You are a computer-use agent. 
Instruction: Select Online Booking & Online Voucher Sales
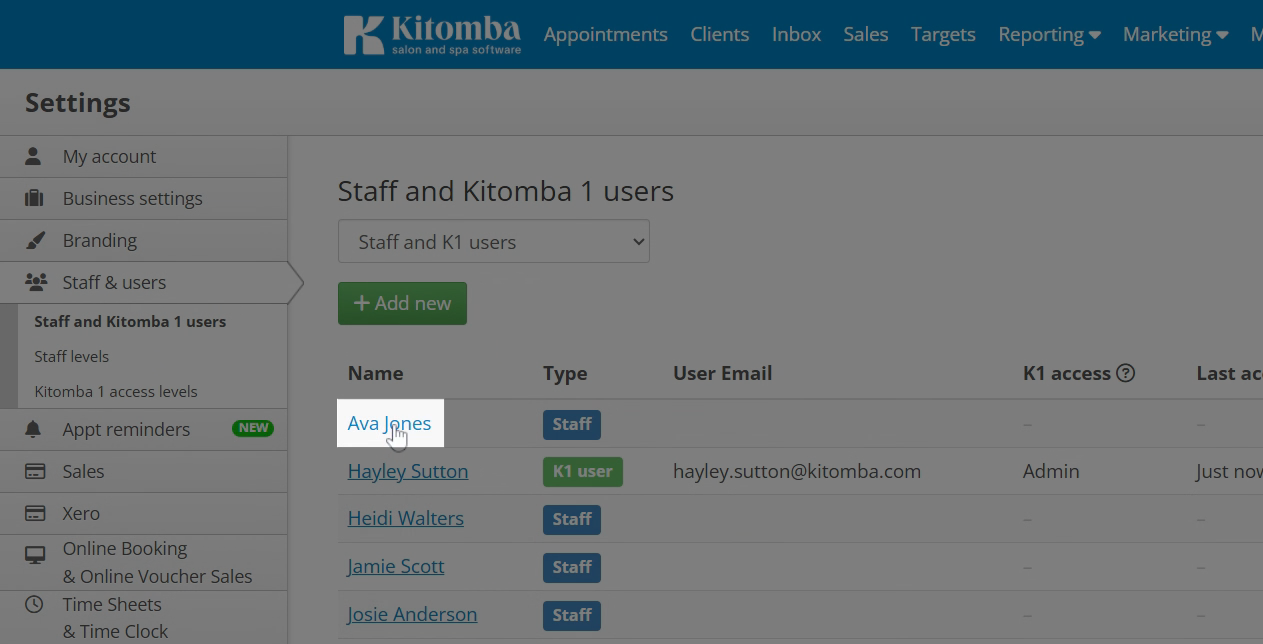(144, 562)
